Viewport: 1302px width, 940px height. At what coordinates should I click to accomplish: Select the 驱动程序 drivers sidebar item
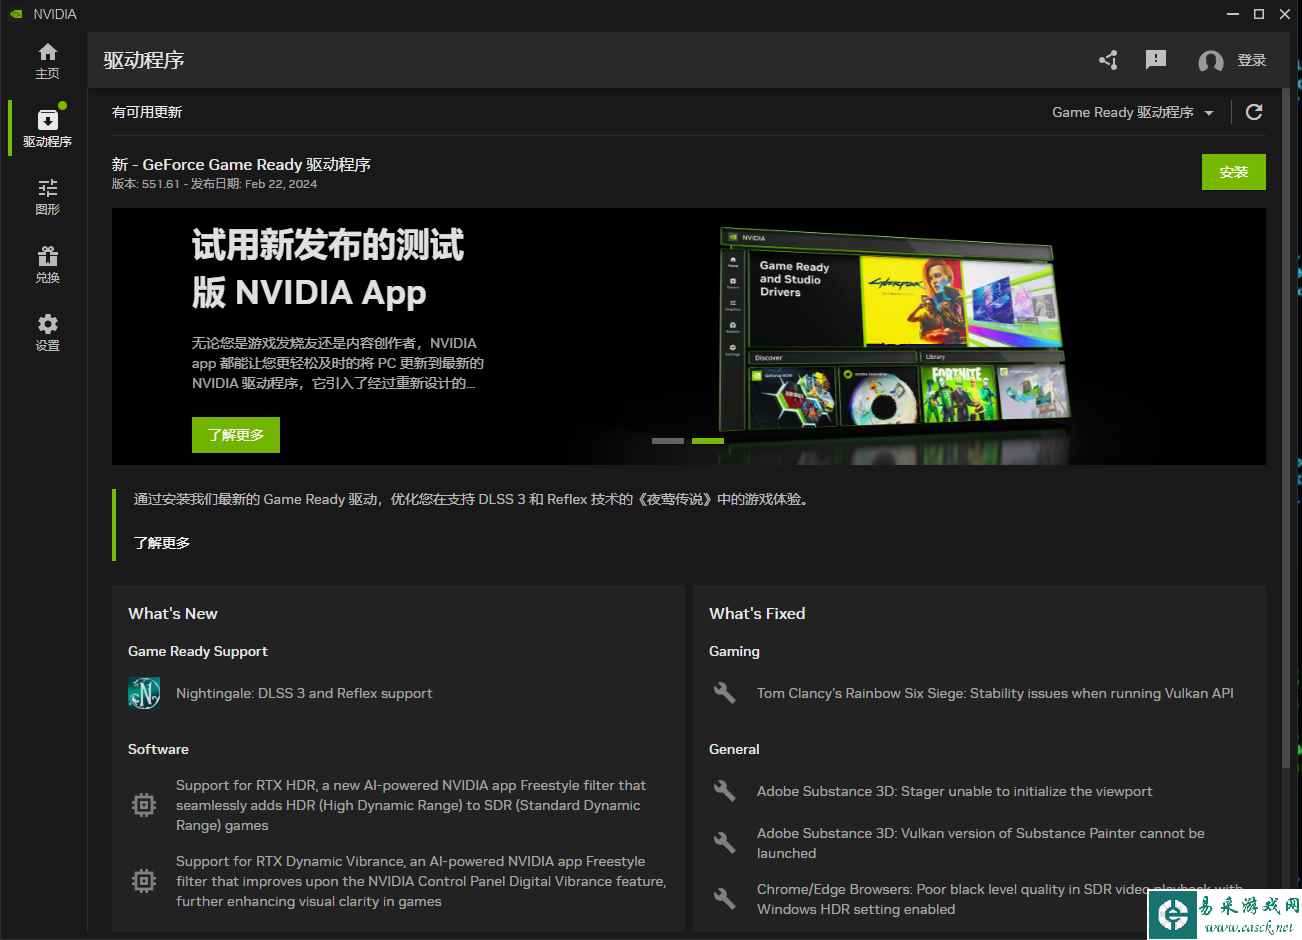[x=47, y=128]
